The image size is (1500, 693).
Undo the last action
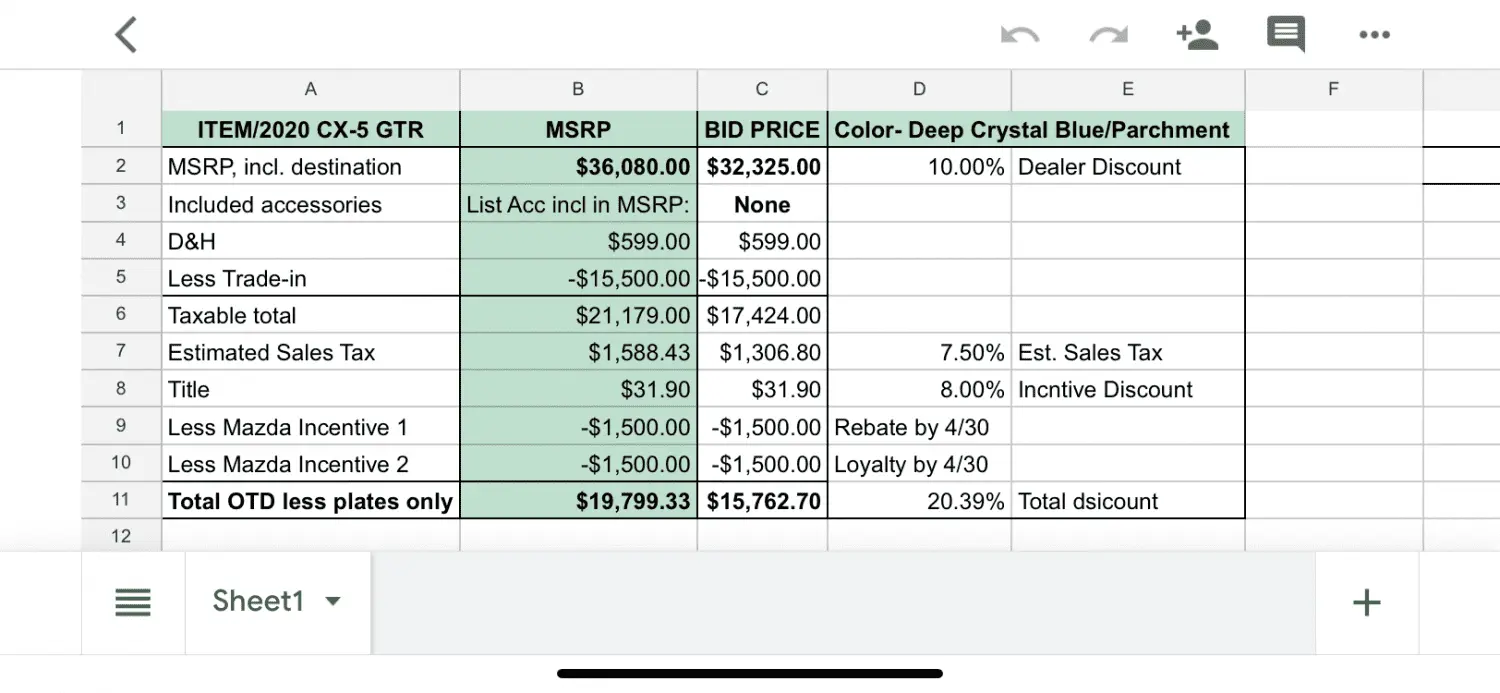click(x=1019, y=35)
